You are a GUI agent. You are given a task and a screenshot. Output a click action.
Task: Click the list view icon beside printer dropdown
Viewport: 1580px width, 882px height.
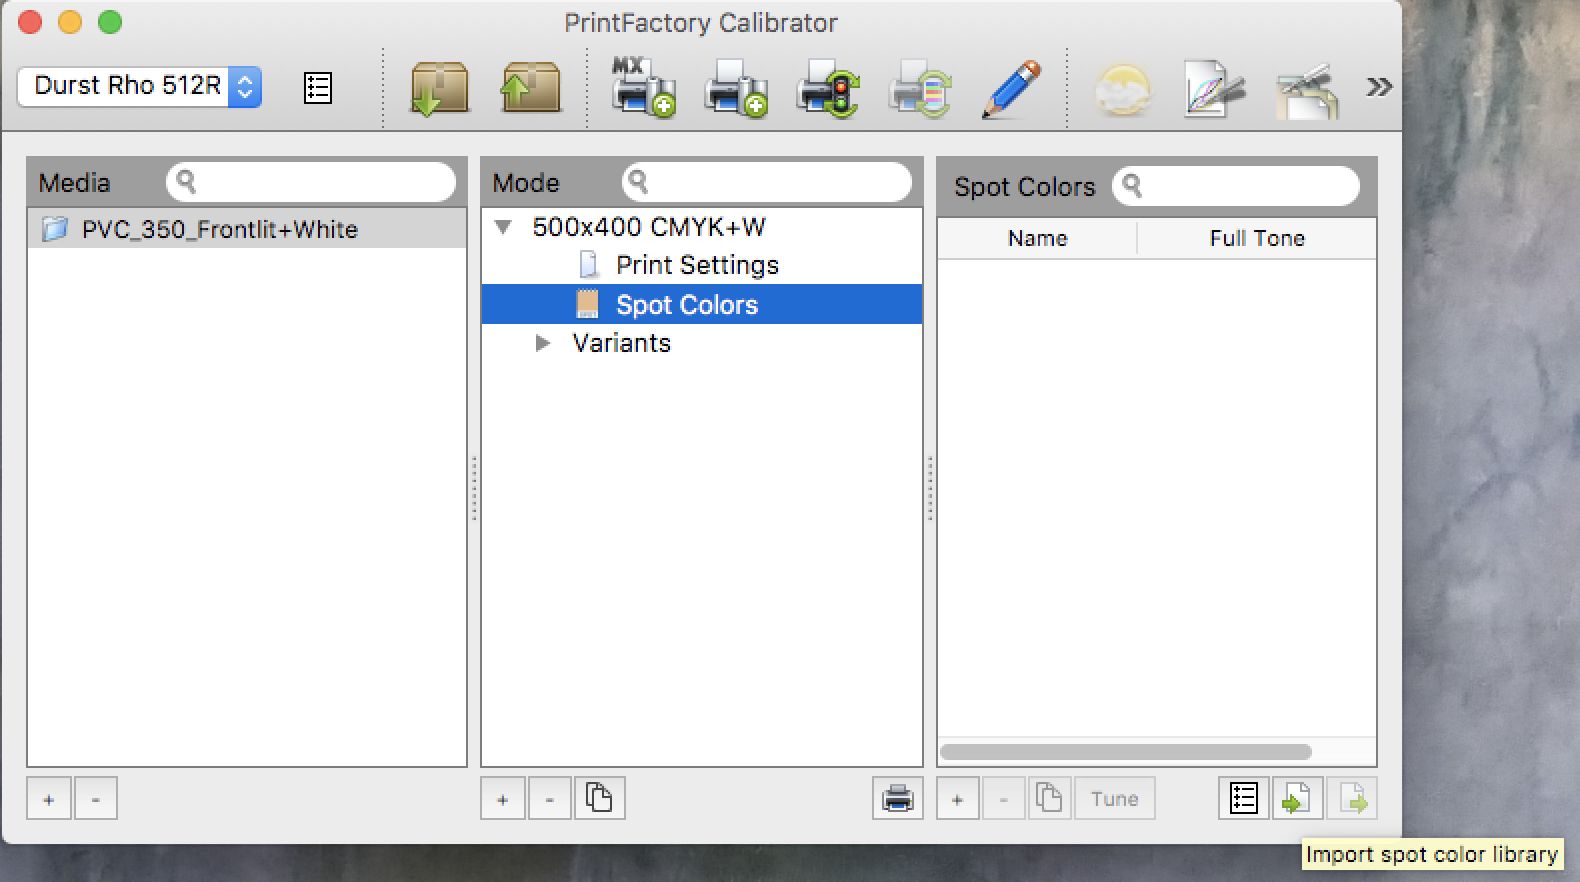tap(317, 88)
